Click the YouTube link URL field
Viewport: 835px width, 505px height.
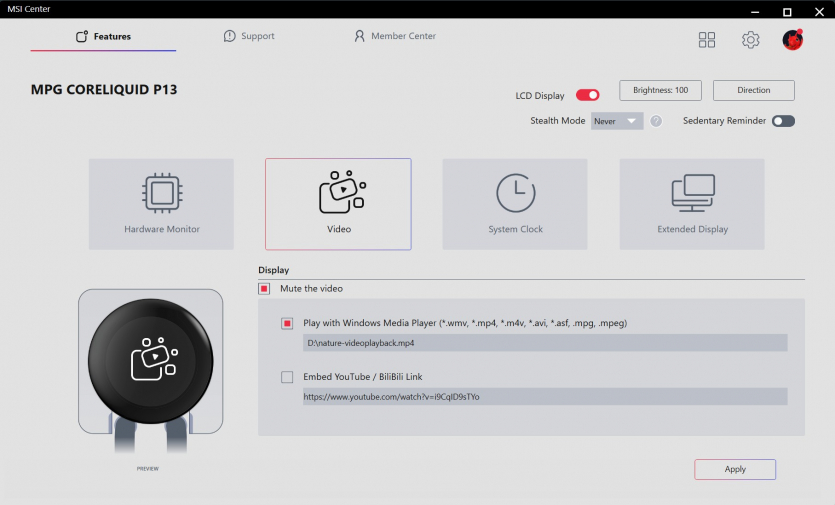(x=545, y=397)
